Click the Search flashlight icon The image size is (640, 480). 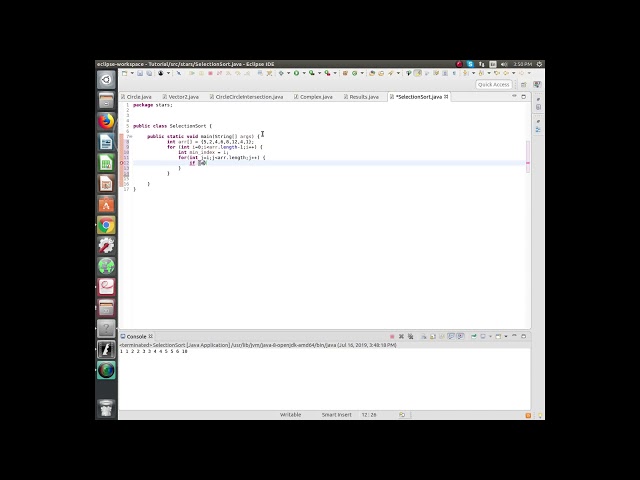pyautogui.click(x=390, y=73)
